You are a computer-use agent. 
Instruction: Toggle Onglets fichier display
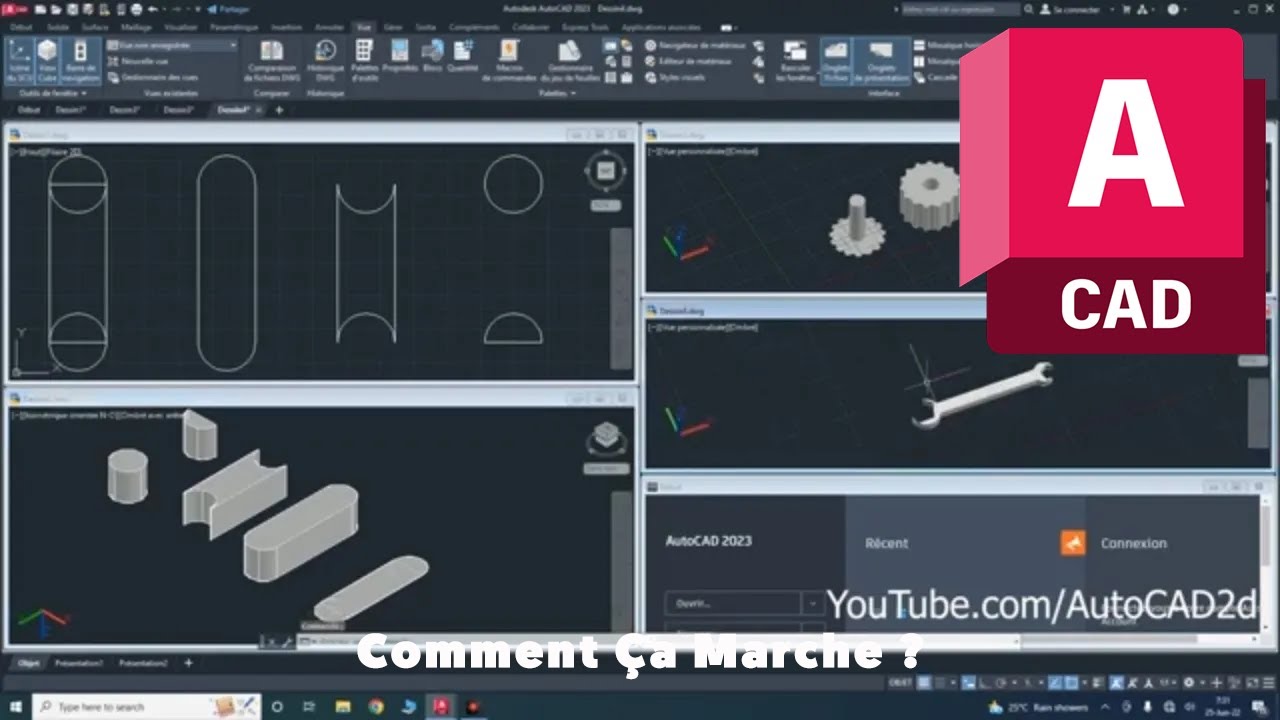coord(835,61)
